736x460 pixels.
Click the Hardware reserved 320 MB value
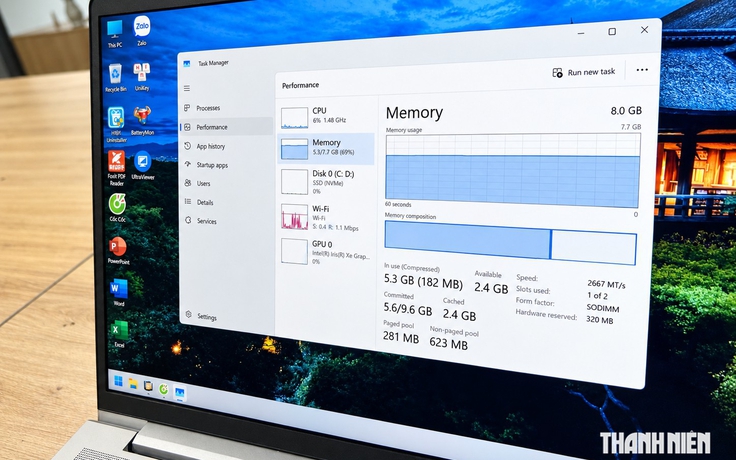pyautogui.click(x=599, y=320)
